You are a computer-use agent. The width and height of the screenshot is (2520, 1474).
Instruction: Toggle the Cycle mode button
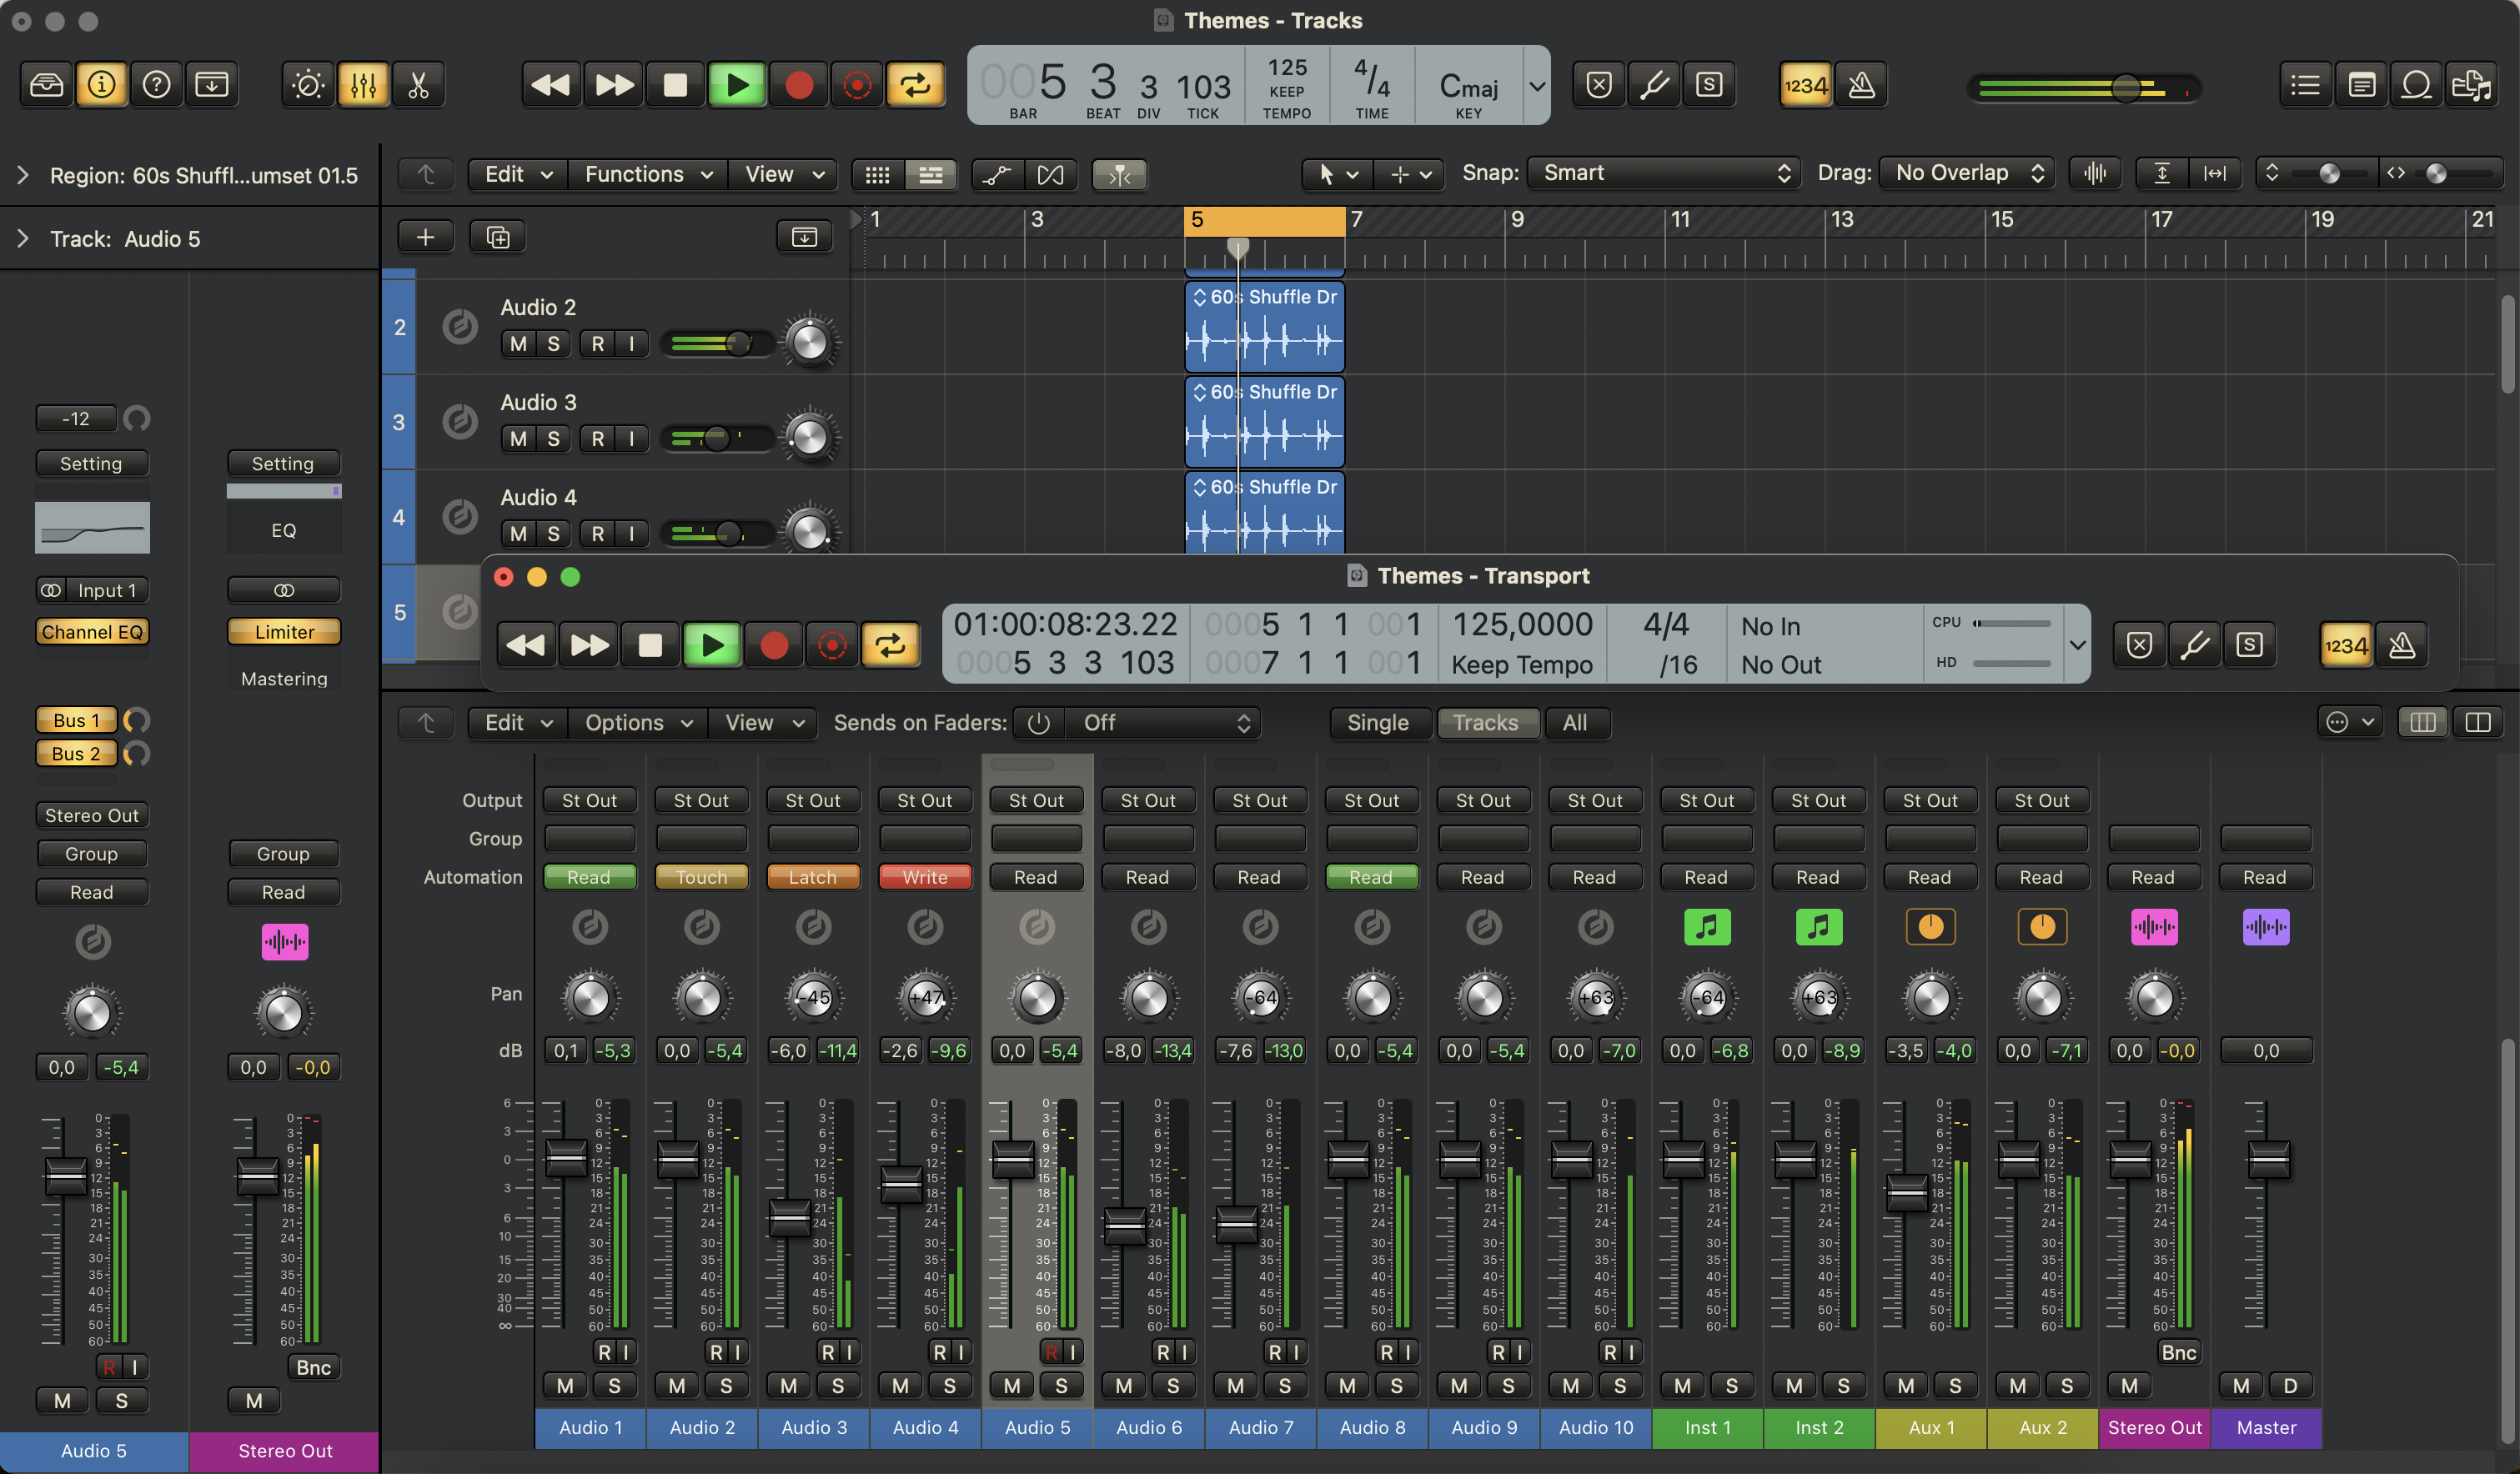click(x=914, y=85)
